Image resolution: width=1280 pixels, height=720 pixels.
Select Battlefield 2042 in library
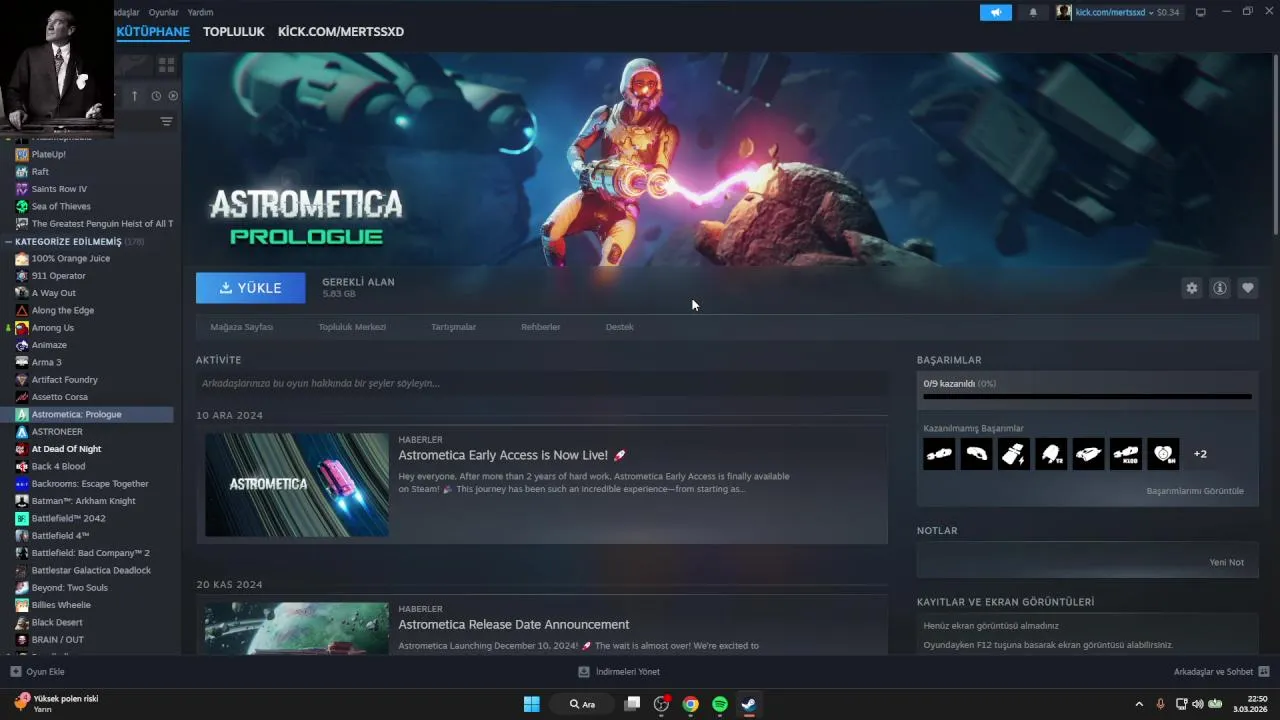(x=68, y=518)
